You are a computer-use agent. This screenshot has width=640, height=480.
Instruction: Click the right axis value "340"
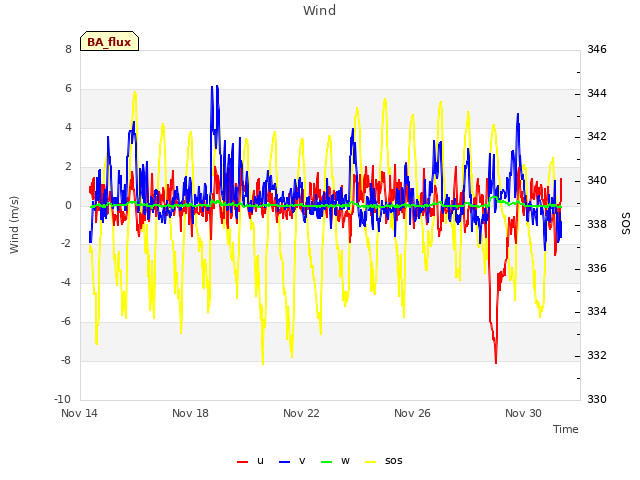[597, 180]
